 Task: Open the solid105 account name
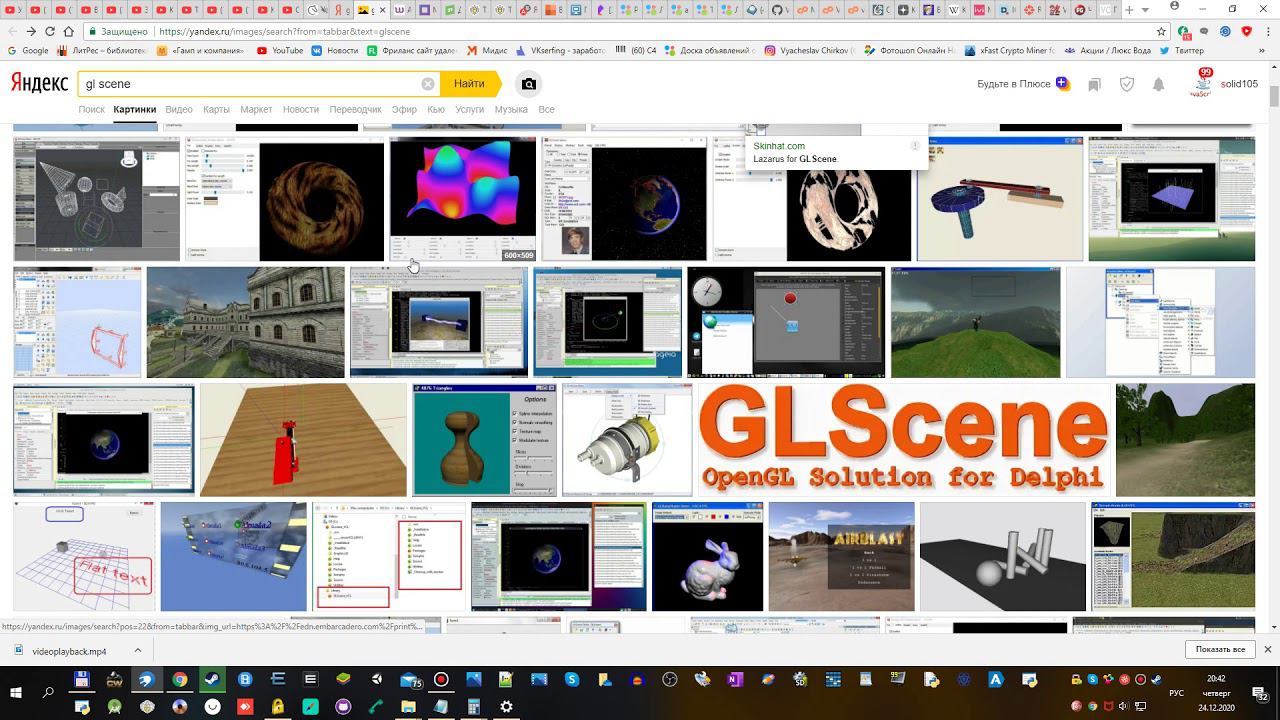[1239, 84]
